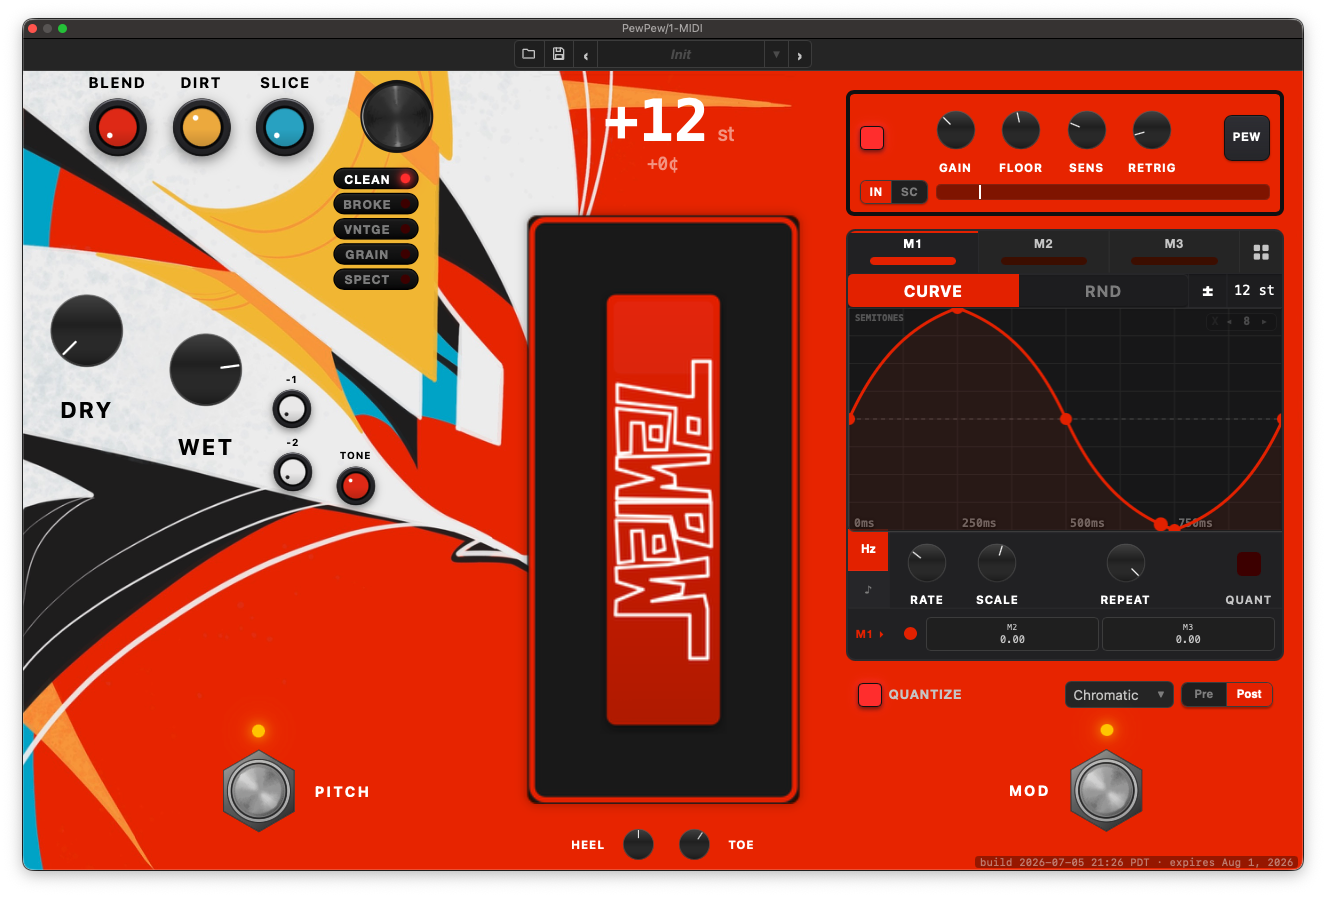1326x897 pixels.
Task: Open the preset list dropdown arrow
Action: (776, 55)
